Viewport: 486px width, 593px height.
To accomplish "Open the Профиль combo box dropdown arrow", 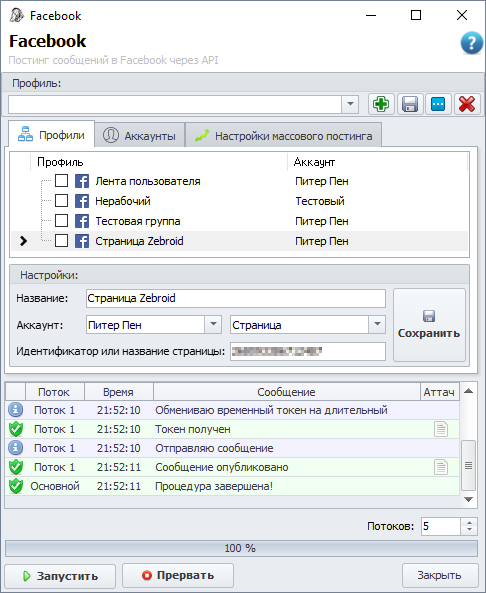I will click(350, 104).
